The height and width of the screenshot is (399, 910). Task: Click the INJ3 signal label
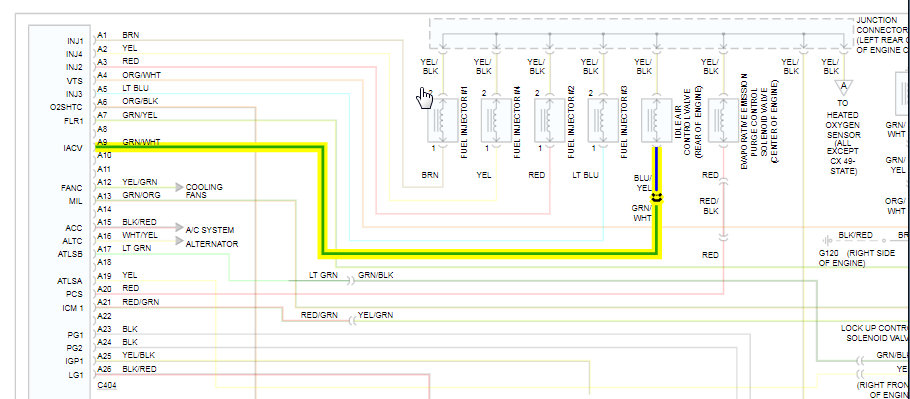pyautogui.click(x=75, y=94)
